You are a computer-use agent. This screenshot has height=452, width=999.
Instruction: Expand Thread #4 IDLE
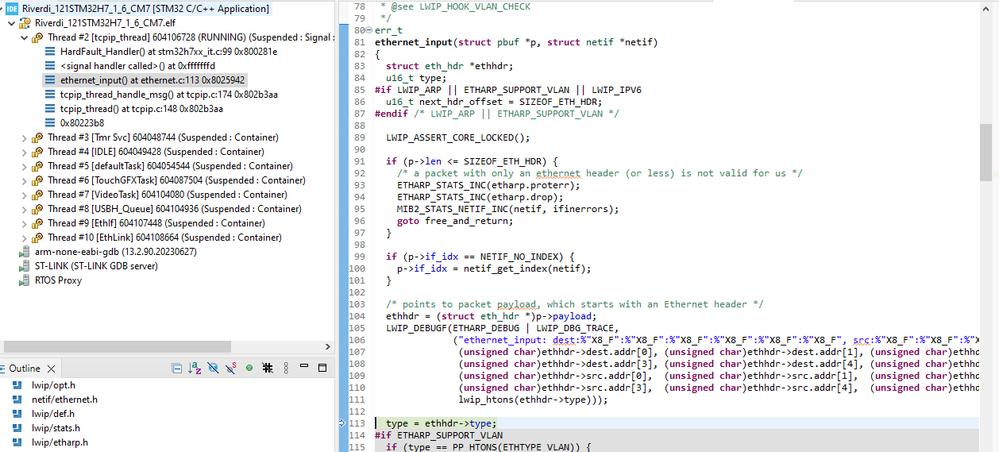point(24,152)
